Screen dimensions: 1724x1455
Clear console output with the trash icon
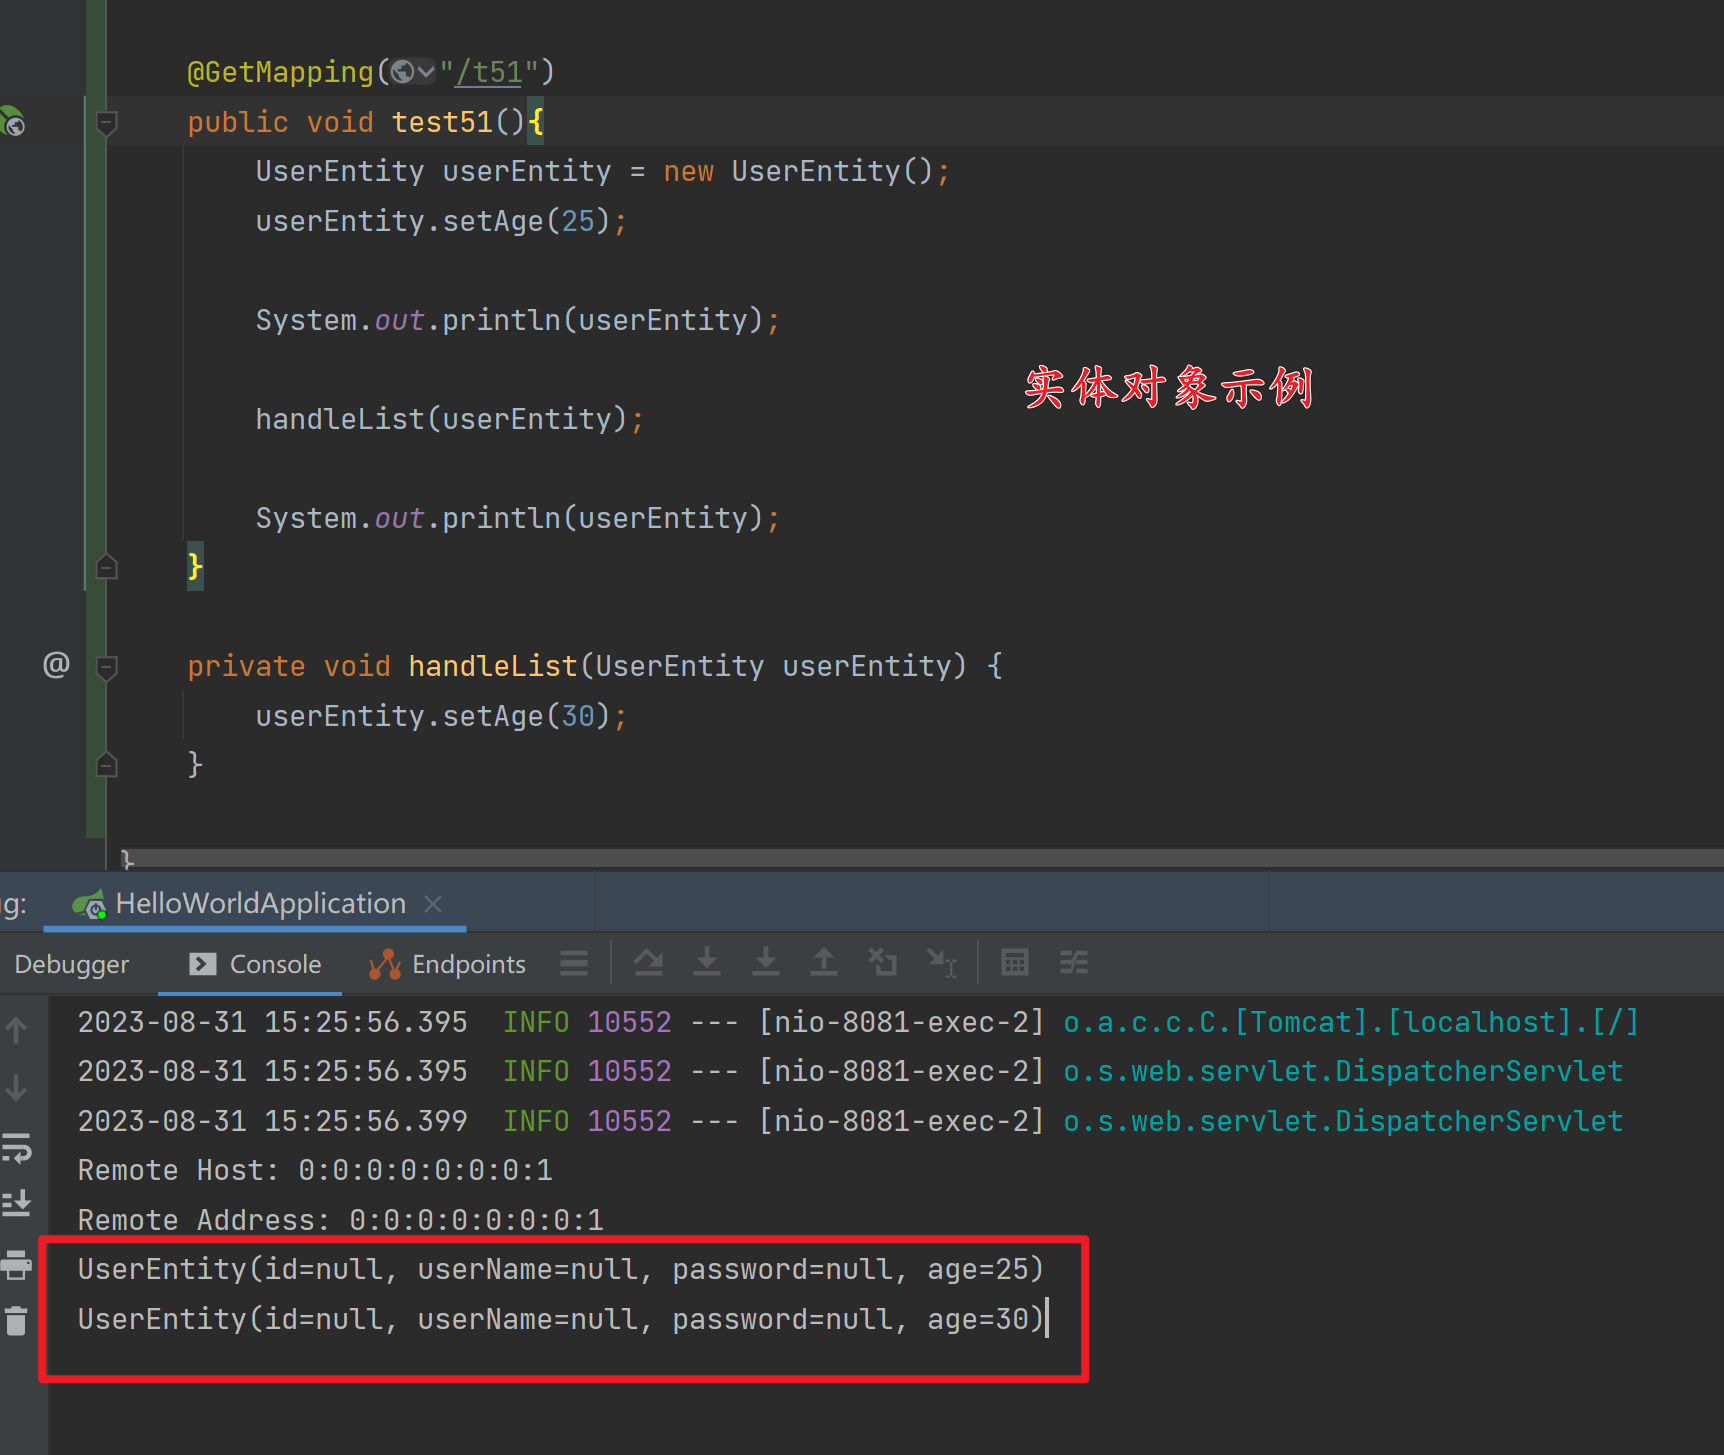(16, 1321)
